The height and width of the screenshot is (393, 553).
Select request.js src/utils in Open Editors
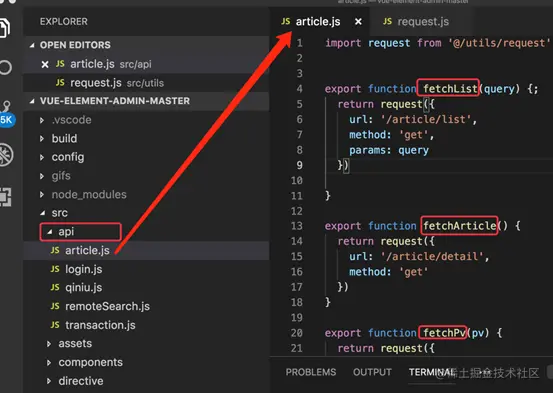[146, 83]
